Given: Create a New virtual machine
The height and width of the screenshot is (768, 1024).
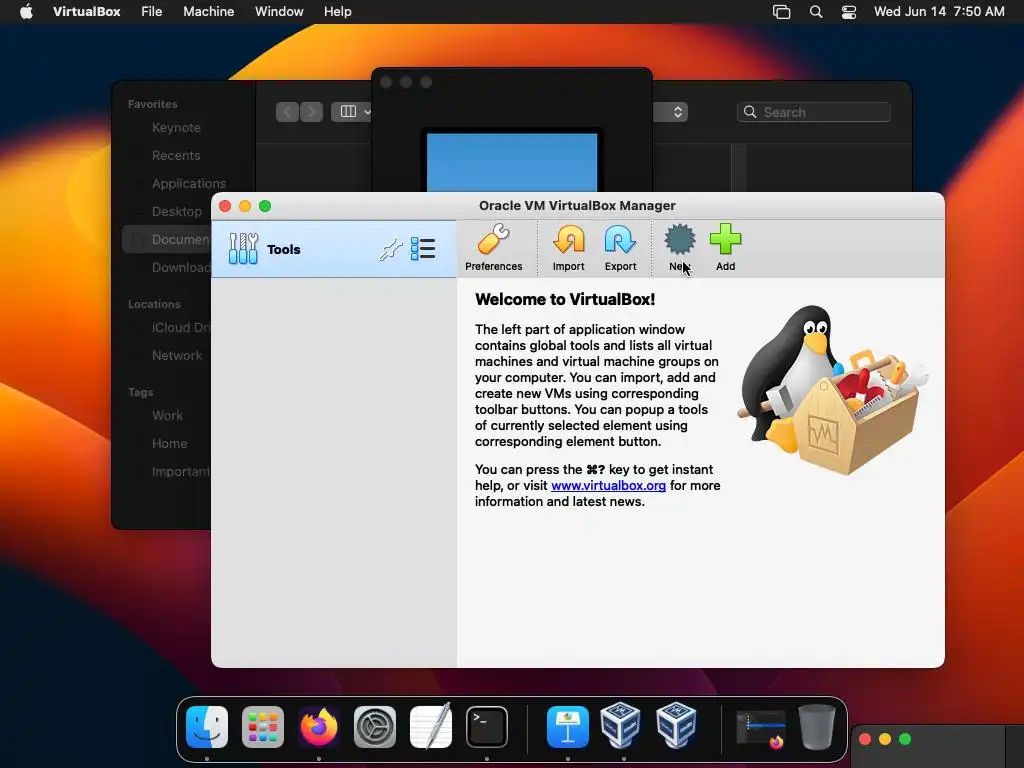Looking at the screenshot, I should pyautogui.click(x=680, y=248).
